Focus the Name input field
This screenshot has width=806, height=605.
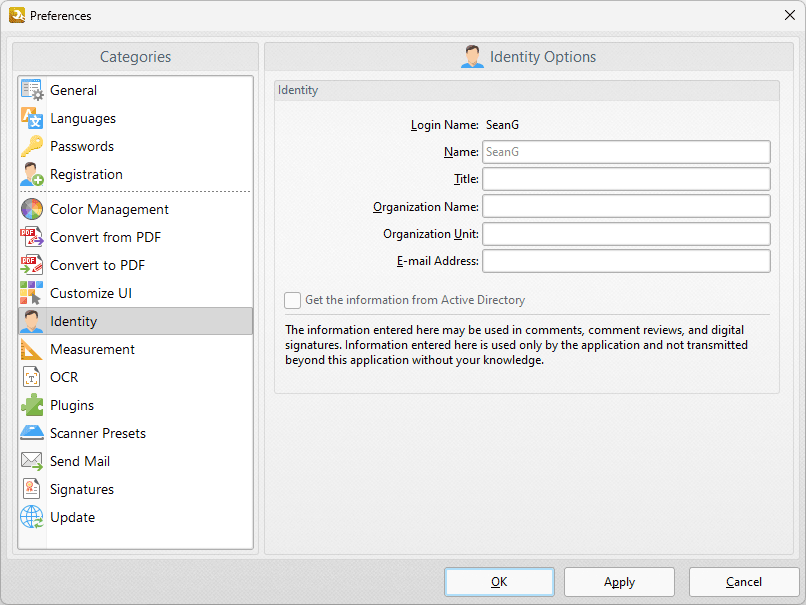coord(626,152)
